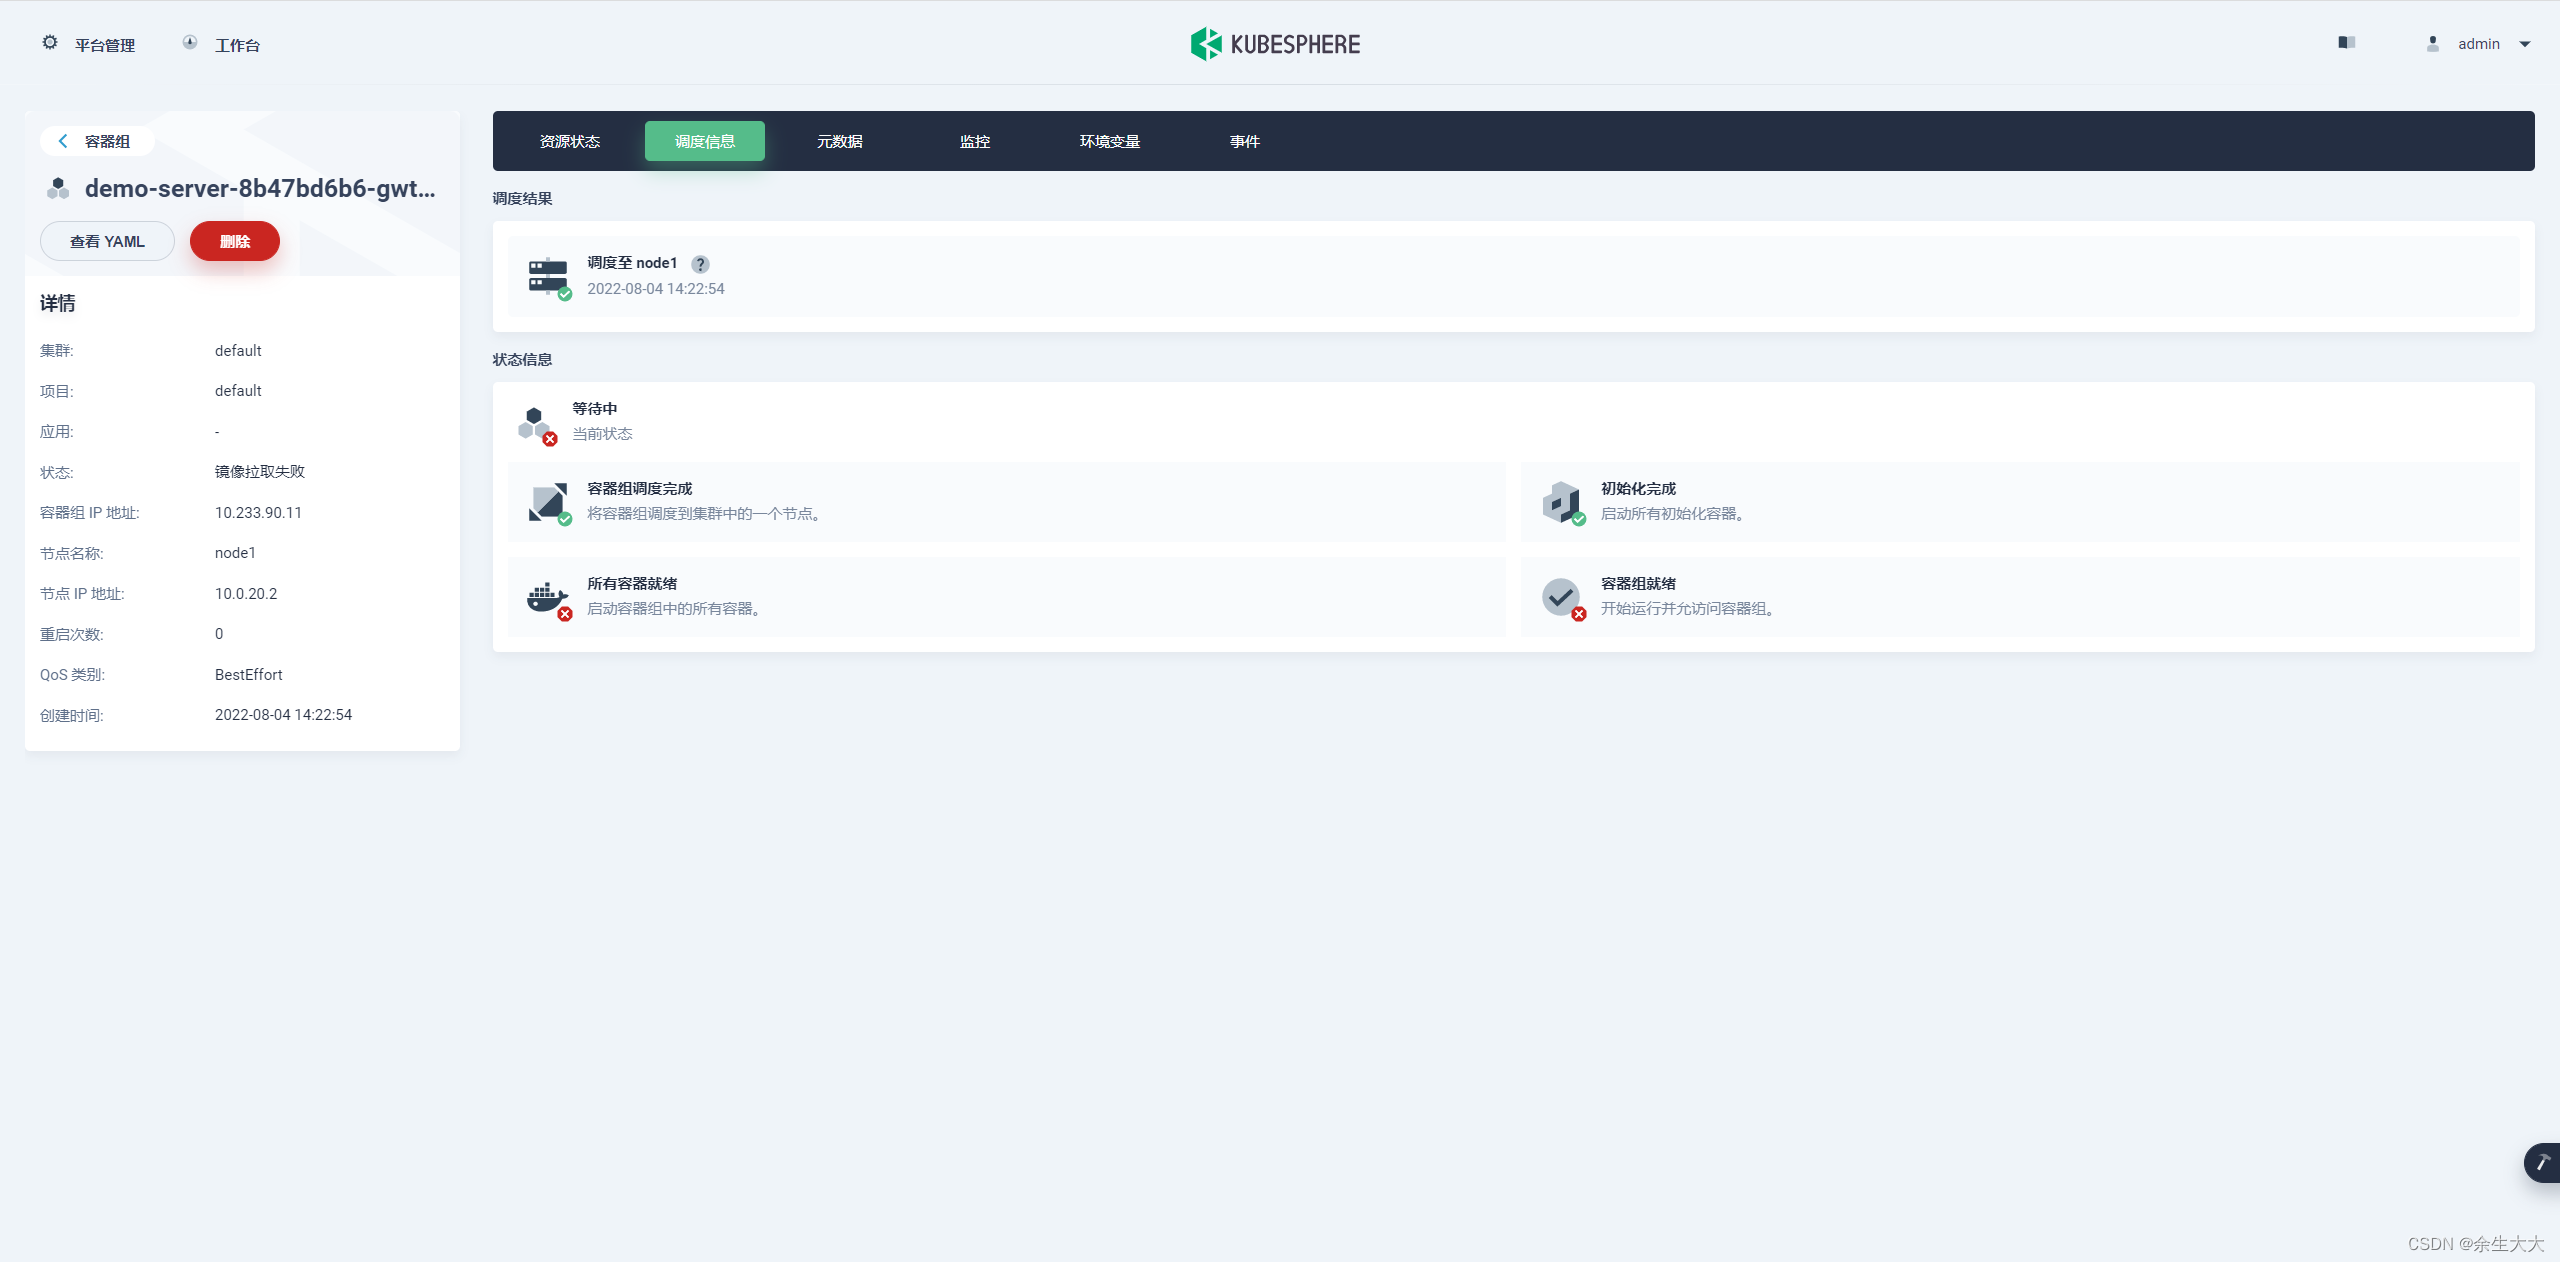This screenshot has height=1262, width=2560.
Task: Select the 事件 events tab
Action: (1245, 141)
